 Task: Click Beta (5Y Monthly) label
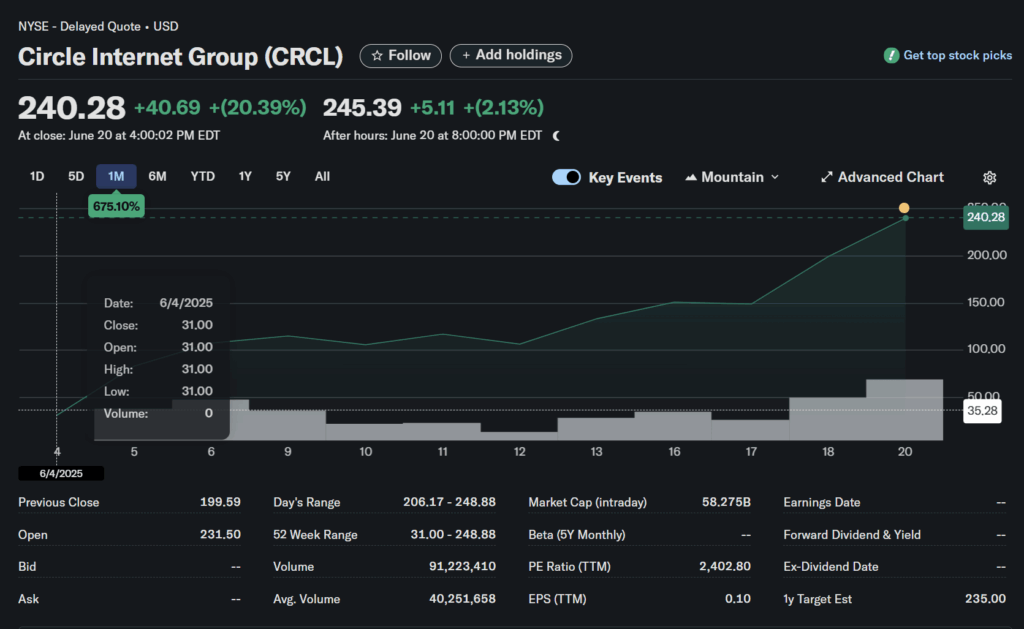click(x=577, y=534)
